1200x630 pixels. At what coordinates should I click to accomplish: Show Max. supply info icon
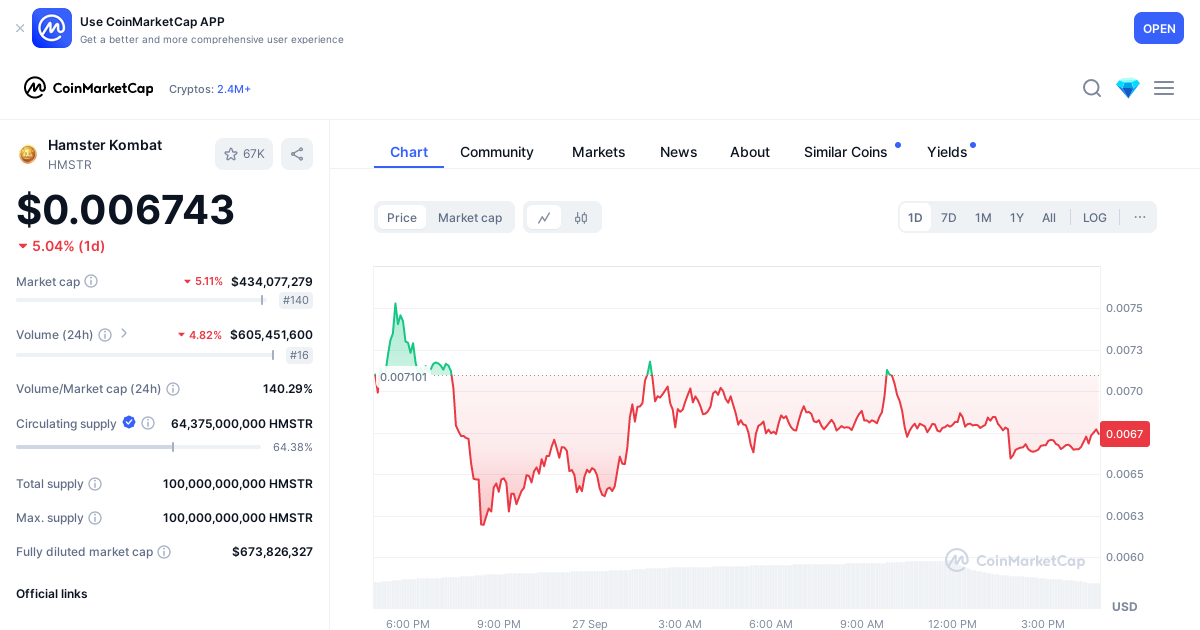click(x=95, y=518)
